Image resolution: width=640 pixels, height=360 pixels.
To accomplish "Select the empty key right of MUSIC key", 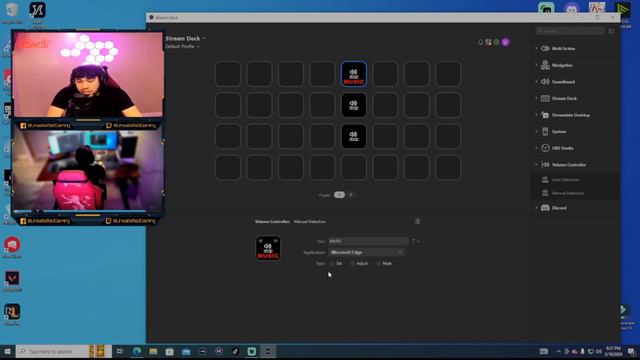I will (x=385, y=74).
